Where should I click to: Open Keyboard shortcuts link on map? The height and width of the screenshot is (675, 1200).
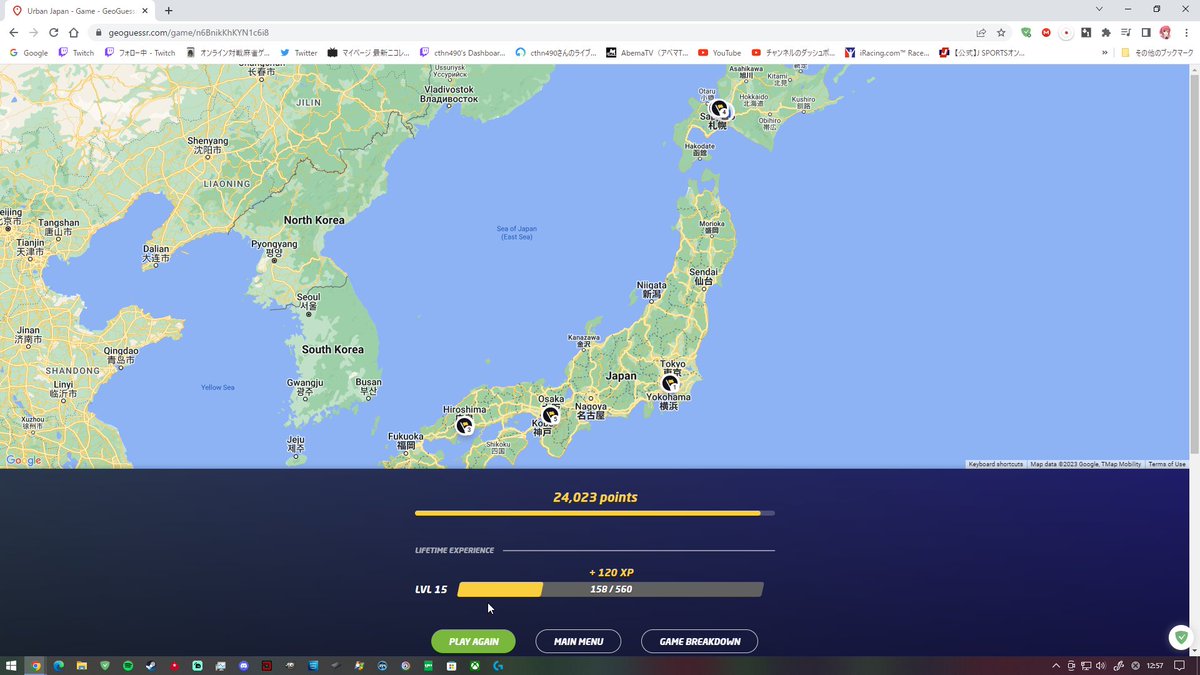(x=995, y=464)
